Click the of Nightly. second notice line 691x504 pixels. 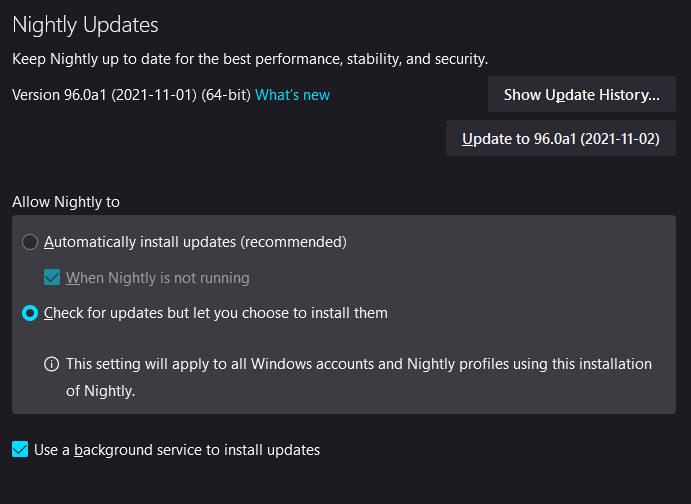point(100,391)
